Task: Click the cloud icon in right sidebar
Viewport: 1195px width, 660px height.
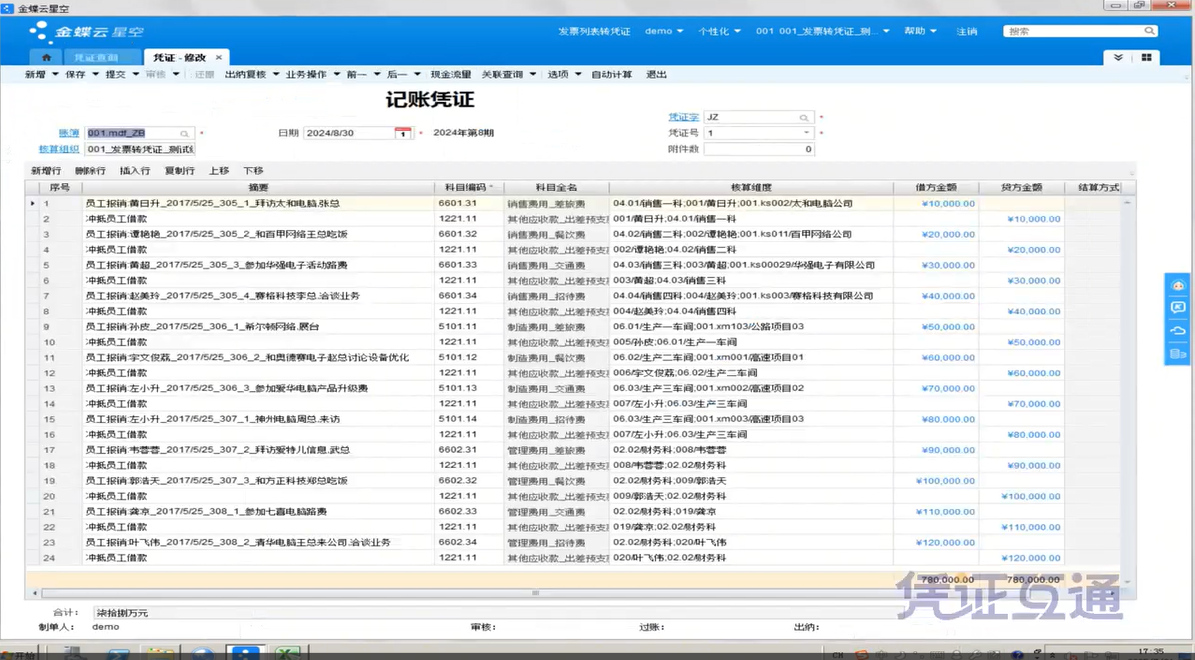Action: pyautogui.click(x=1178, y=331)
